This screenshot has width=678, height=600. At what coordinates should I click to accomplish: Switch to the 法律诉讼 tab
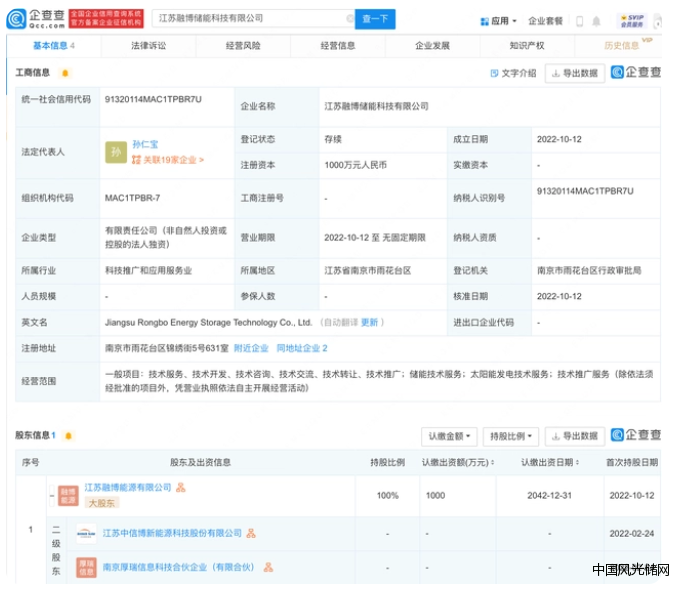coord(148,45)
